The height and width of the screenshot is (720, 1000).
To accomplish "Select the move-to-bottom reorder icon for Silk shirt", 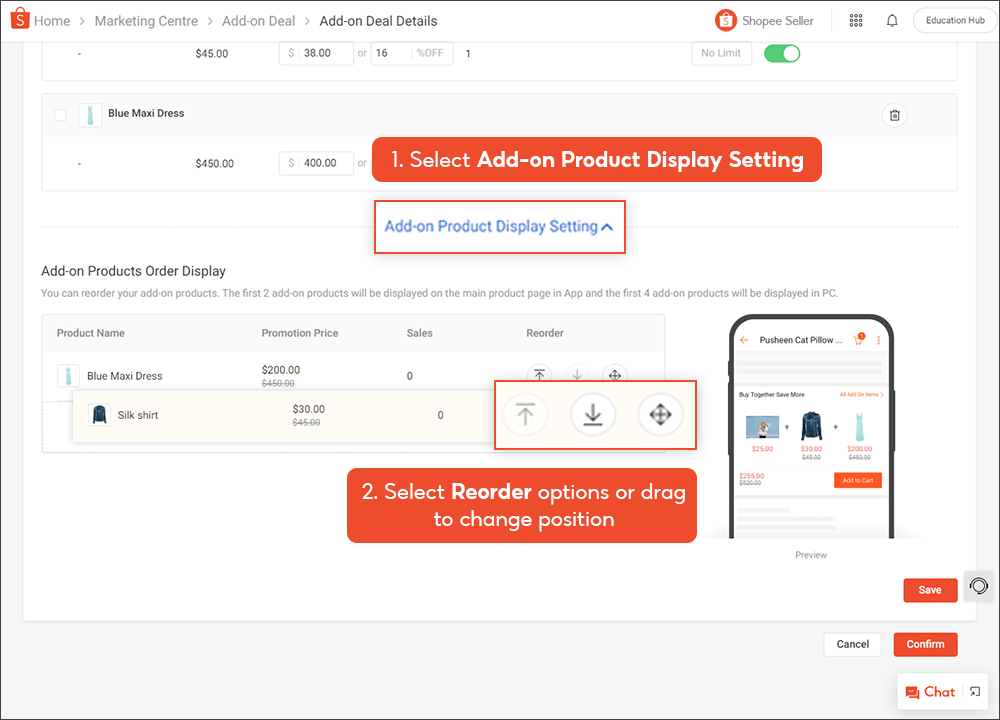I will tap(592, 414).
